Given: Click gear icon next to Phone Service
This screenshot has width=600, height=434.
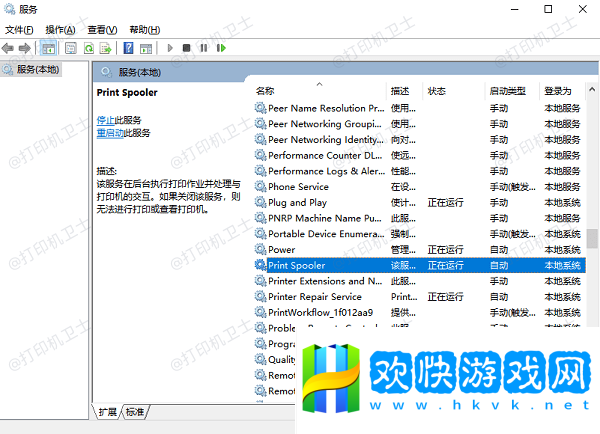Looking at the screenshot, I should (261, 186).
